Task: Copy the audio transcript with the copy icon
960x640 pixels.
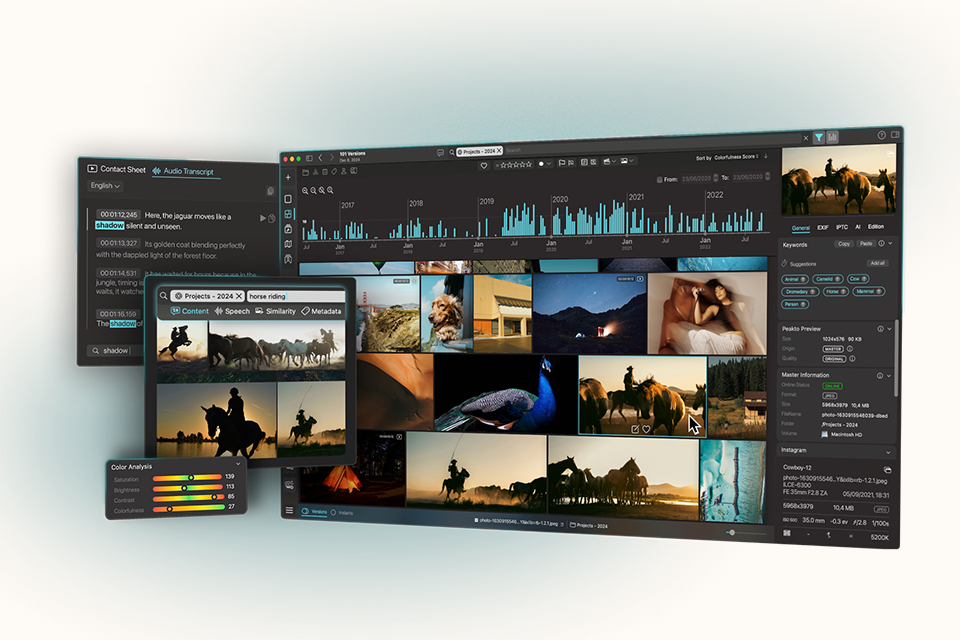Action: click(x=270, y=191)
